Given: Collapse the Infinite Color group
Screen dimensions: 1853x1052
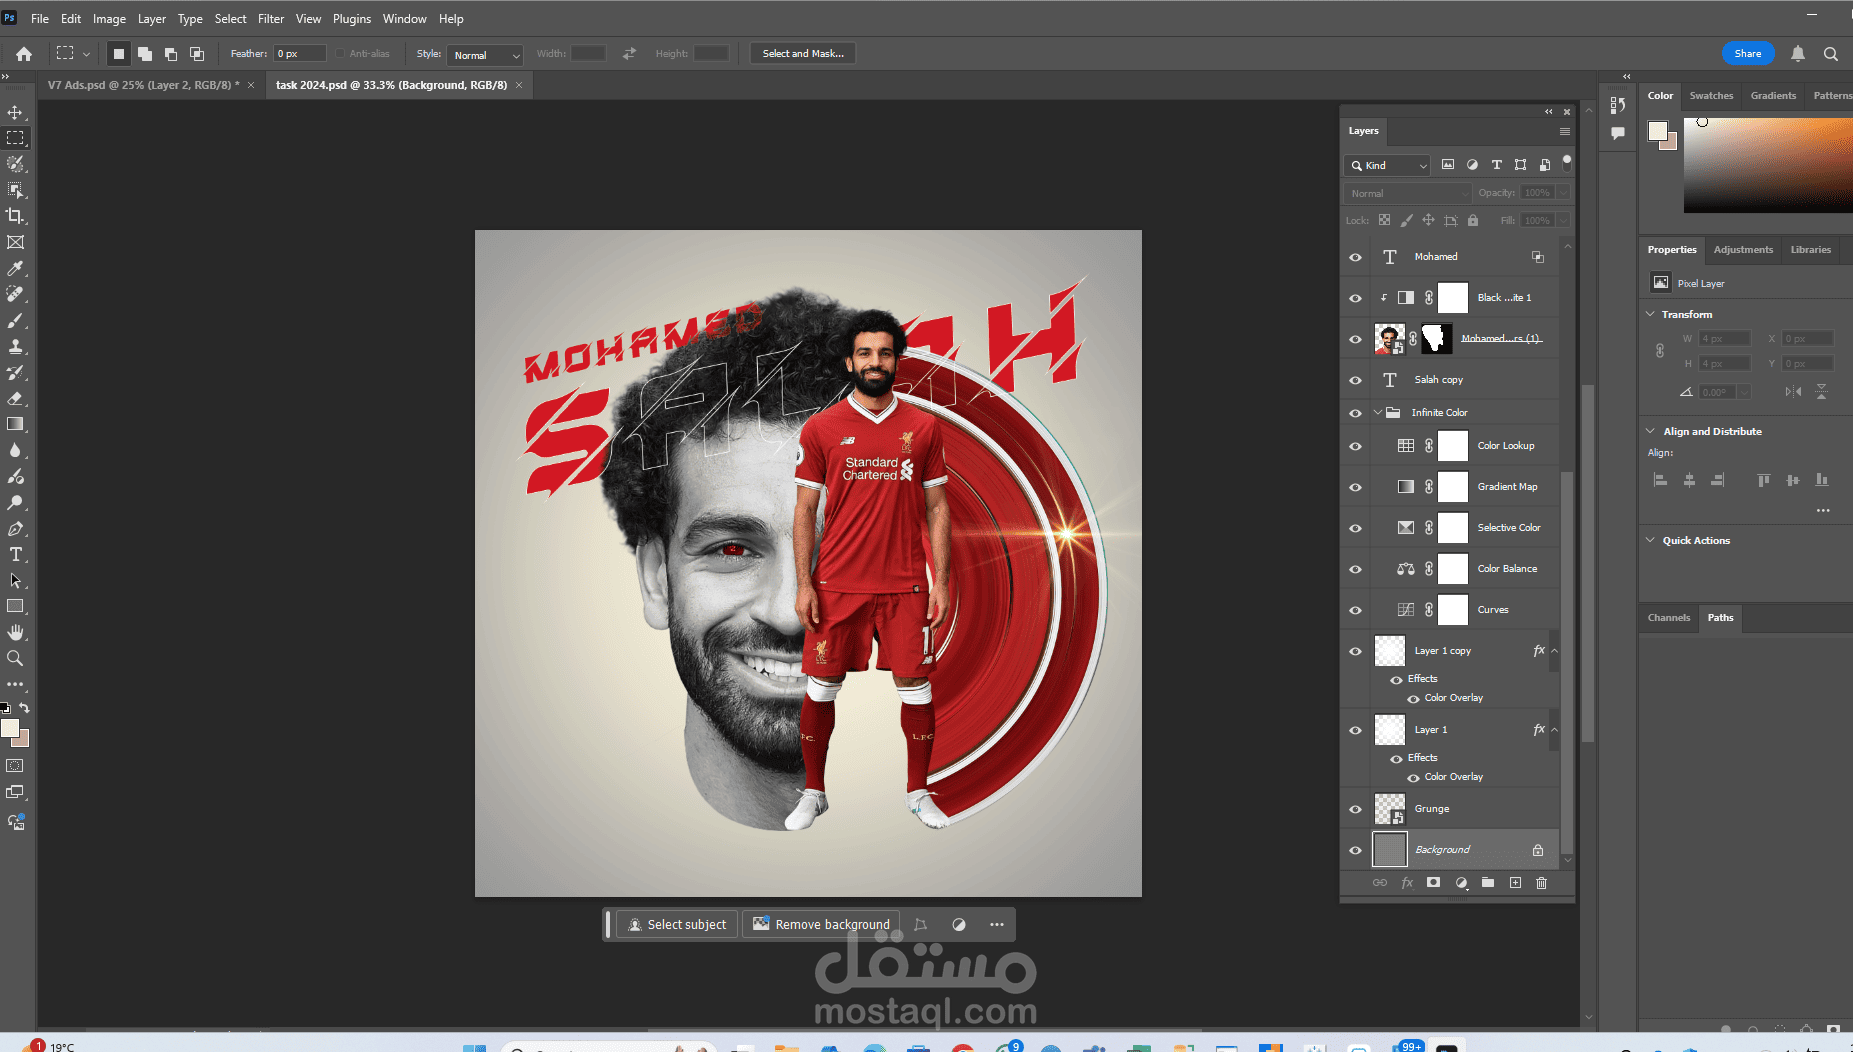Looking at the screenshot, I should pyautogui.click(x=1377, y=412).
